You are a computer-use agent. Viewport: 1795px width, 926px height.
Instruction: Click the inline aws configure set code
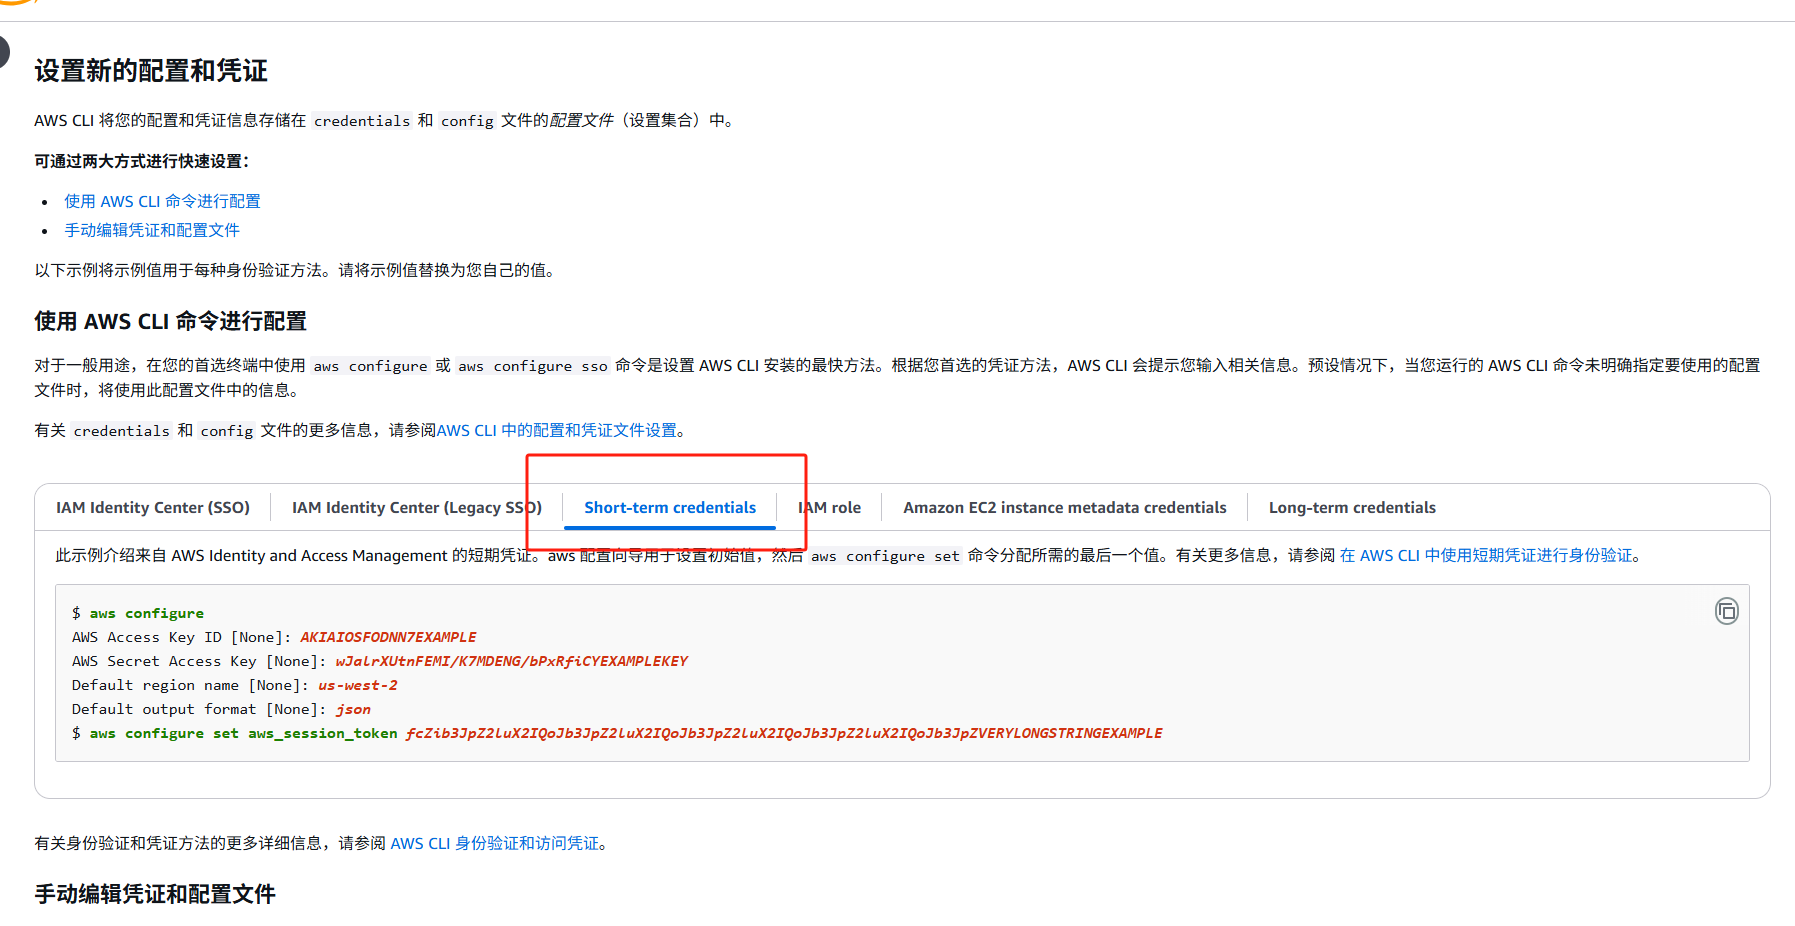(885, 556)
